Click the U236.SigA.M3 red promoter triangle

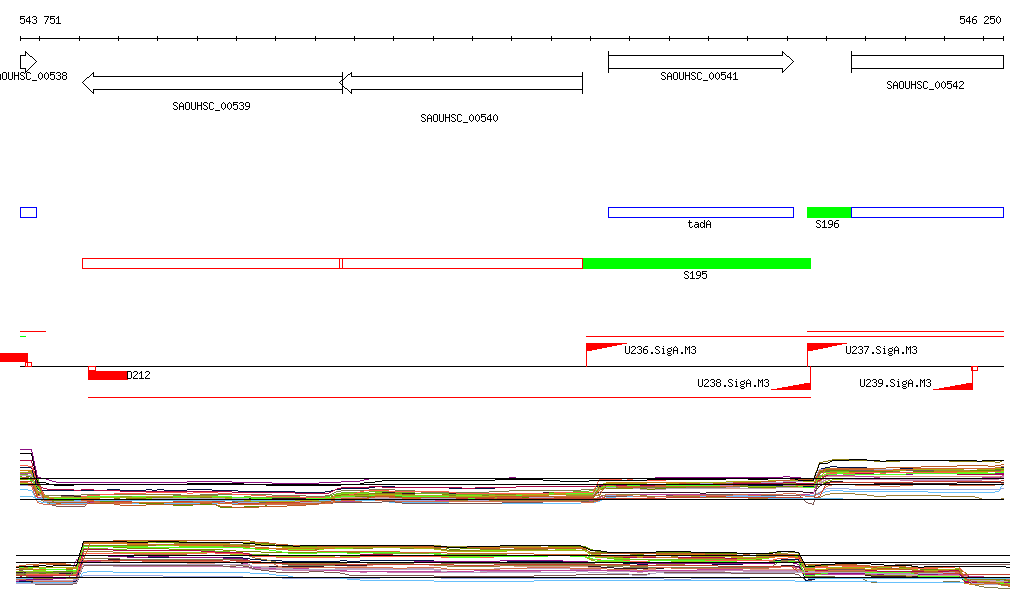click(603, 348)
